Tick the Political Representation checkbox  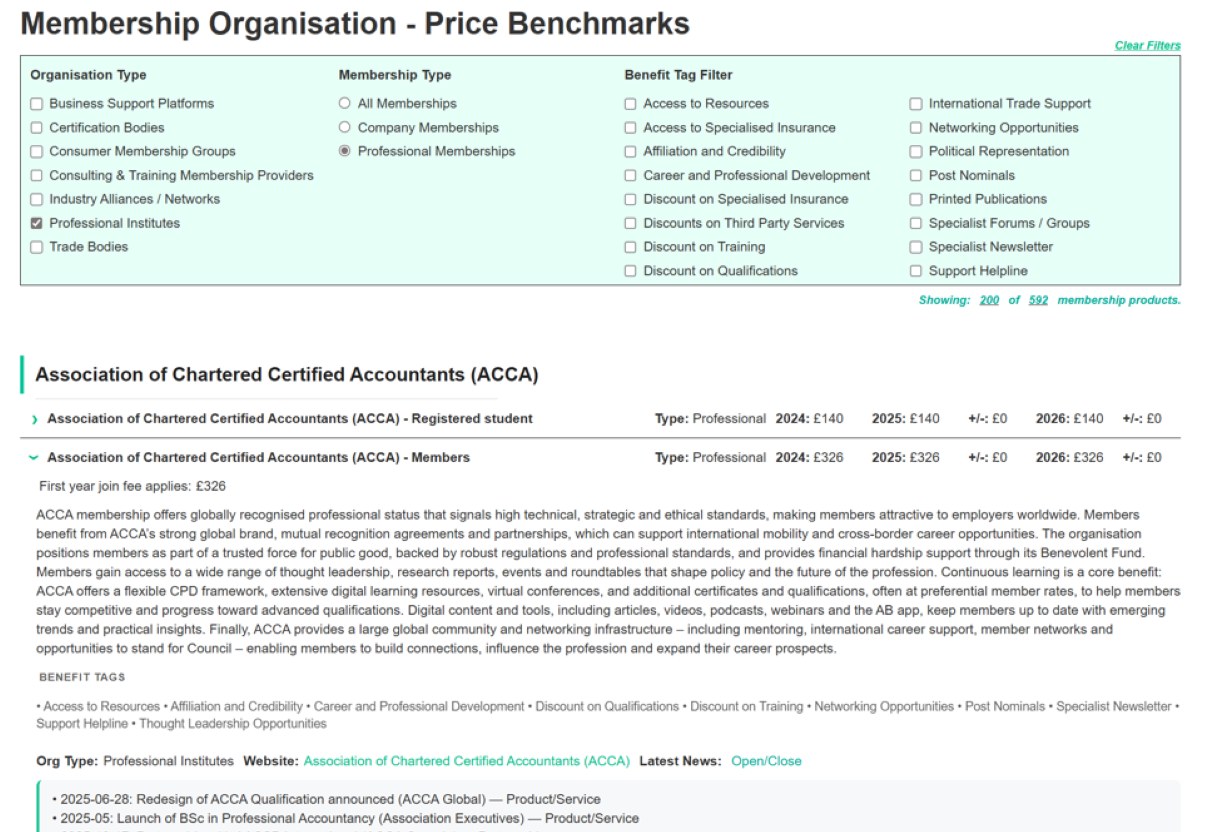click(x=916, y=152)
